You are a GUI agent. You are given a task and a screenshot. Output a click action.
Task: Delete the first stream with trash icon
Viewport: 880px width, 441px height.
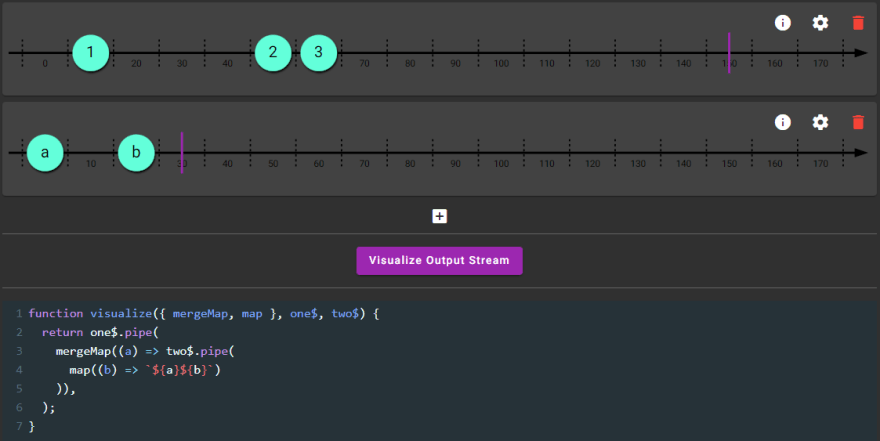click(858, 22)
